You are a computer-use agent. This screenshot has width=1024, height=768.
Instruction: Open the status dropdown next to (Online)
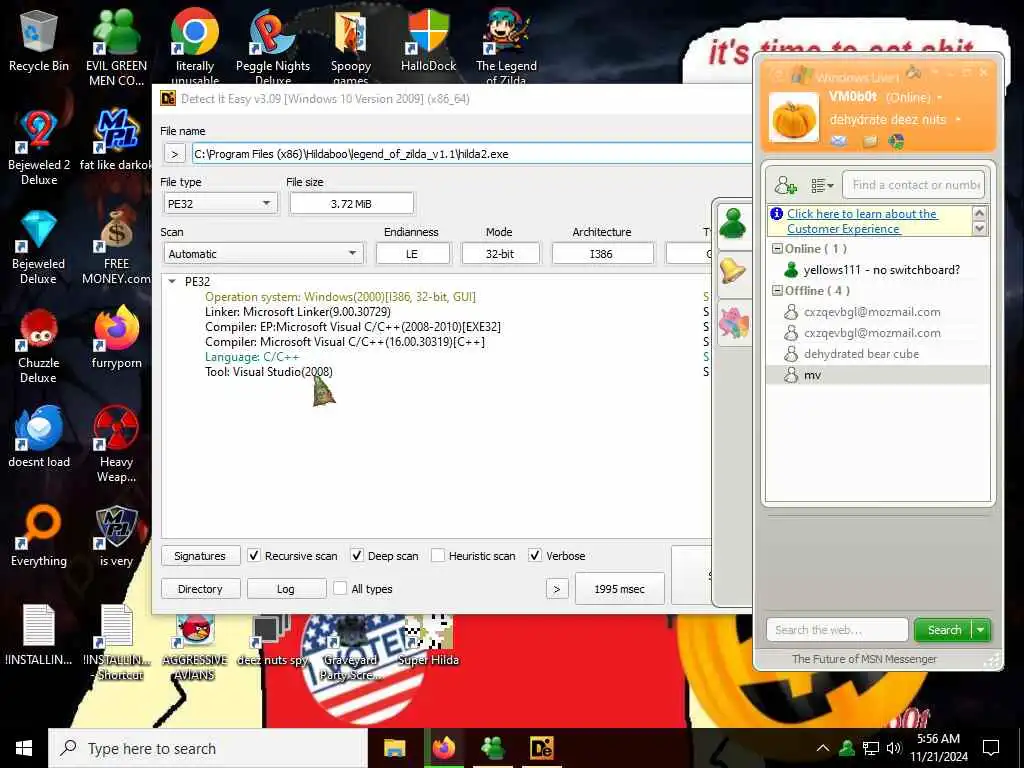940,98
